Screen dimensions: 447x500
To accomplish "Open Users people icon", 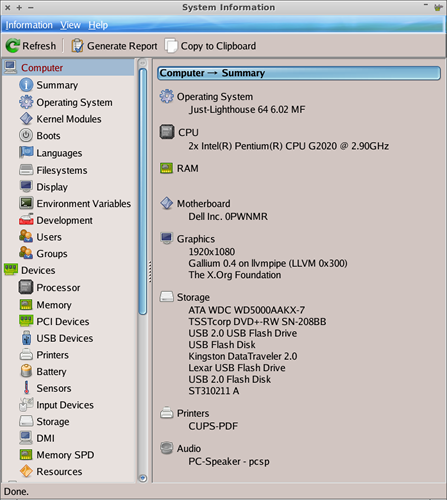I will click(x=26, y=236).
